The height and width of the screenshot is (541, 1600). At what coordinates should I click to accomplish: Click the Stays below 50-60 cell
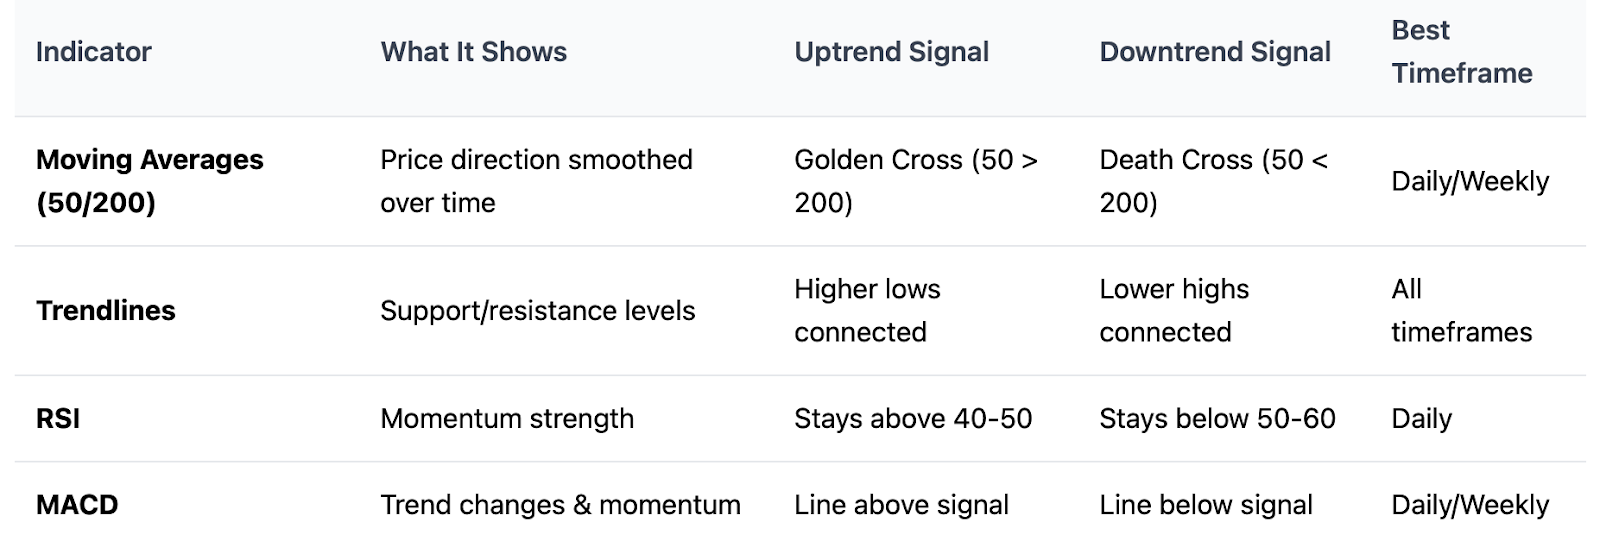point(1217,419)
